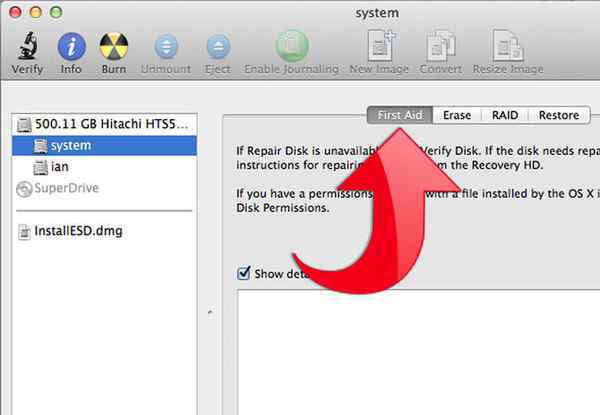
Task: Click the Resize Image toolbar icon
Action: tap(508, 46)
